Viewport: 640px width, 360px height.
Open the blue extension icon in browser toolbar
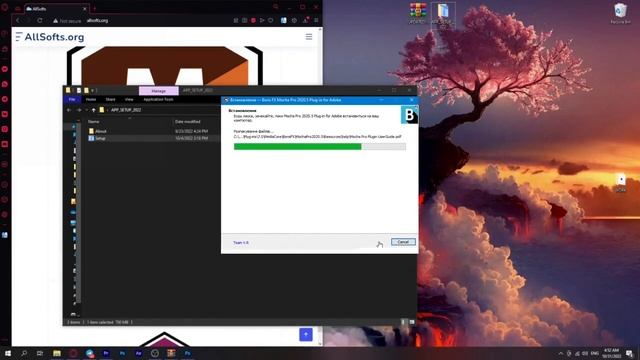pyautogui.click(x=284, y=20)
